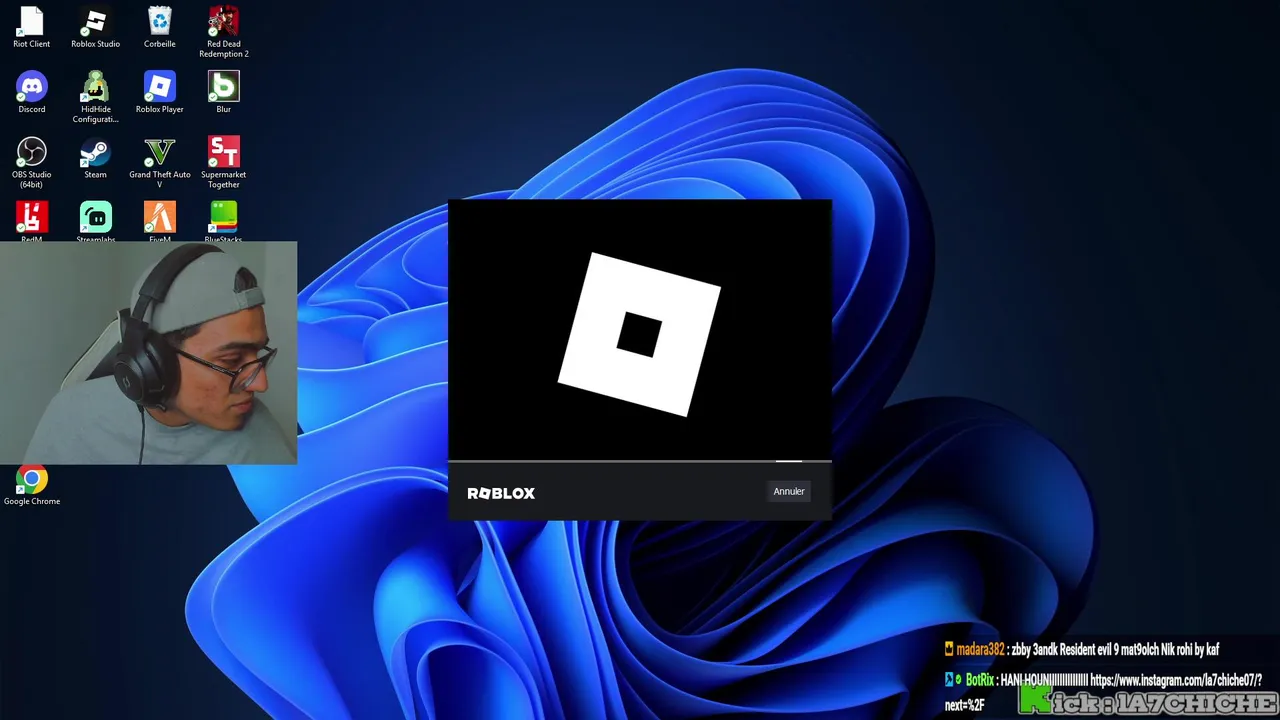Click the tilted Roblox logo in launcher
This screenshot has height=720, width=1280.
(639, 334)
